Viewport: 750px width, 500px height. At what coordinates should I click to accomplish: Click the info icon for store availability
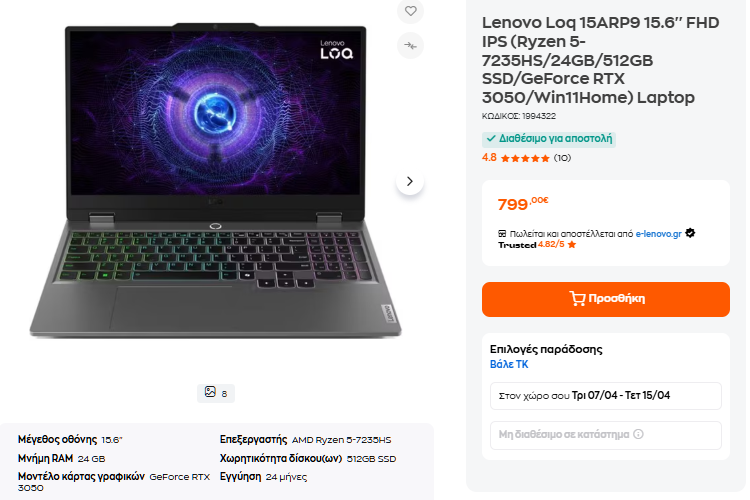pos(638,434)
